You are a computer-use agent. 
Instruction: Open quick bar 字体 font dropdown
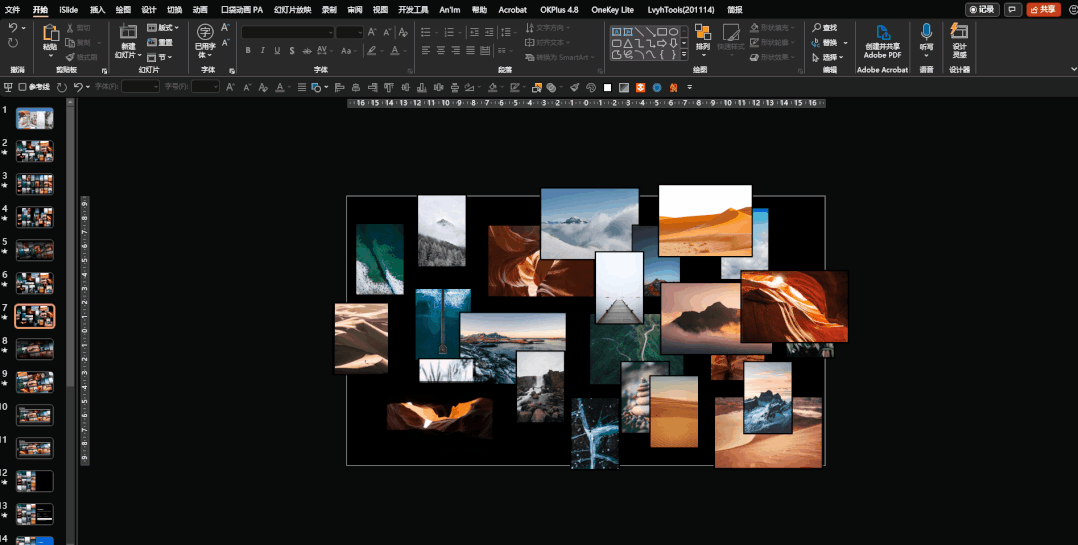pyautogui.click(x=140, y=87)
